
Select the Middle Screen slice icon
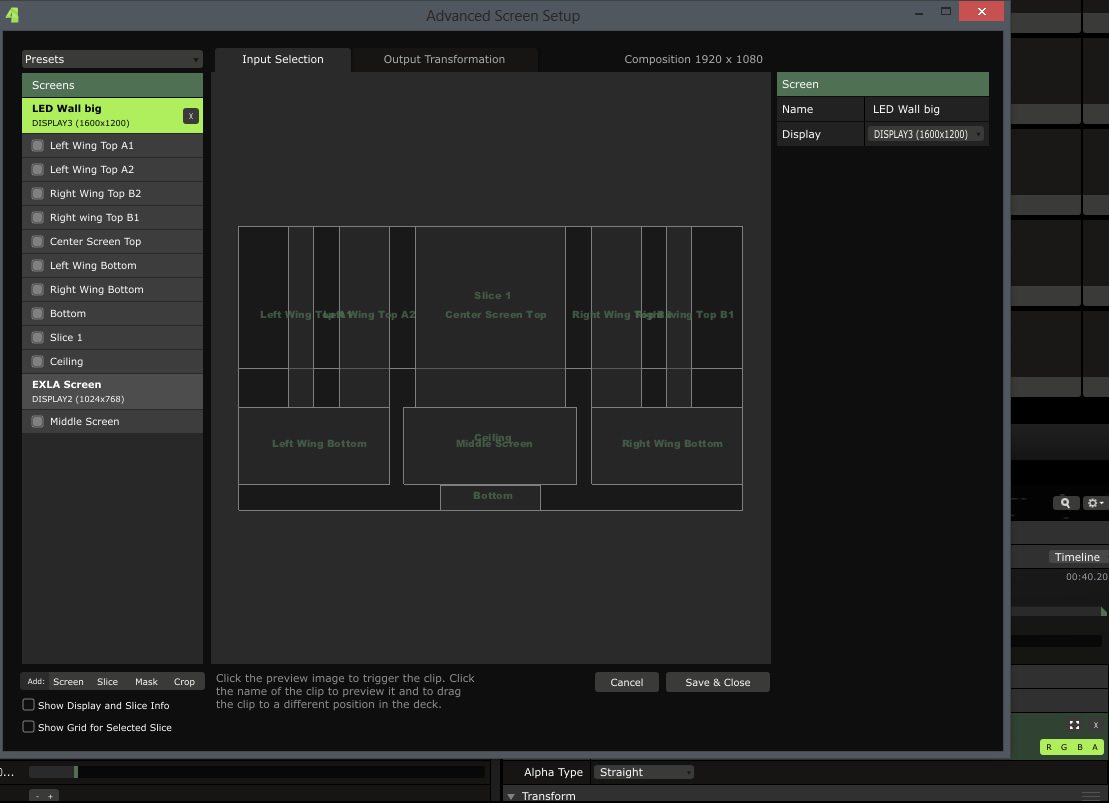click(x=38, y=422)
